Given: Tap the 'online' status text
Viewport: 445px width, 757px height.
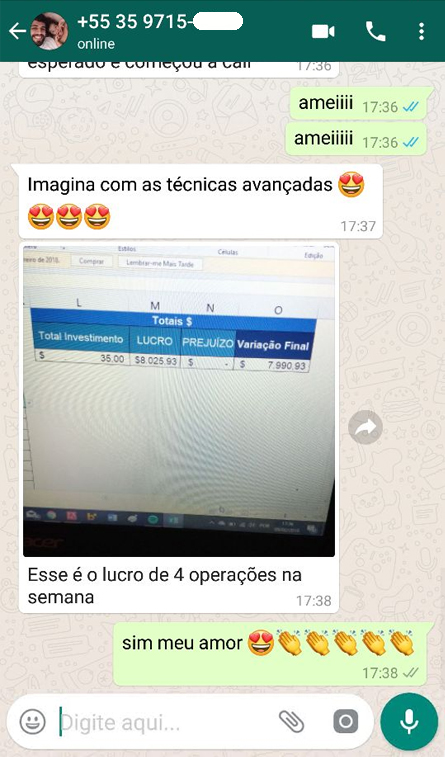Looking at the screenshot, I should click(96, 44).
